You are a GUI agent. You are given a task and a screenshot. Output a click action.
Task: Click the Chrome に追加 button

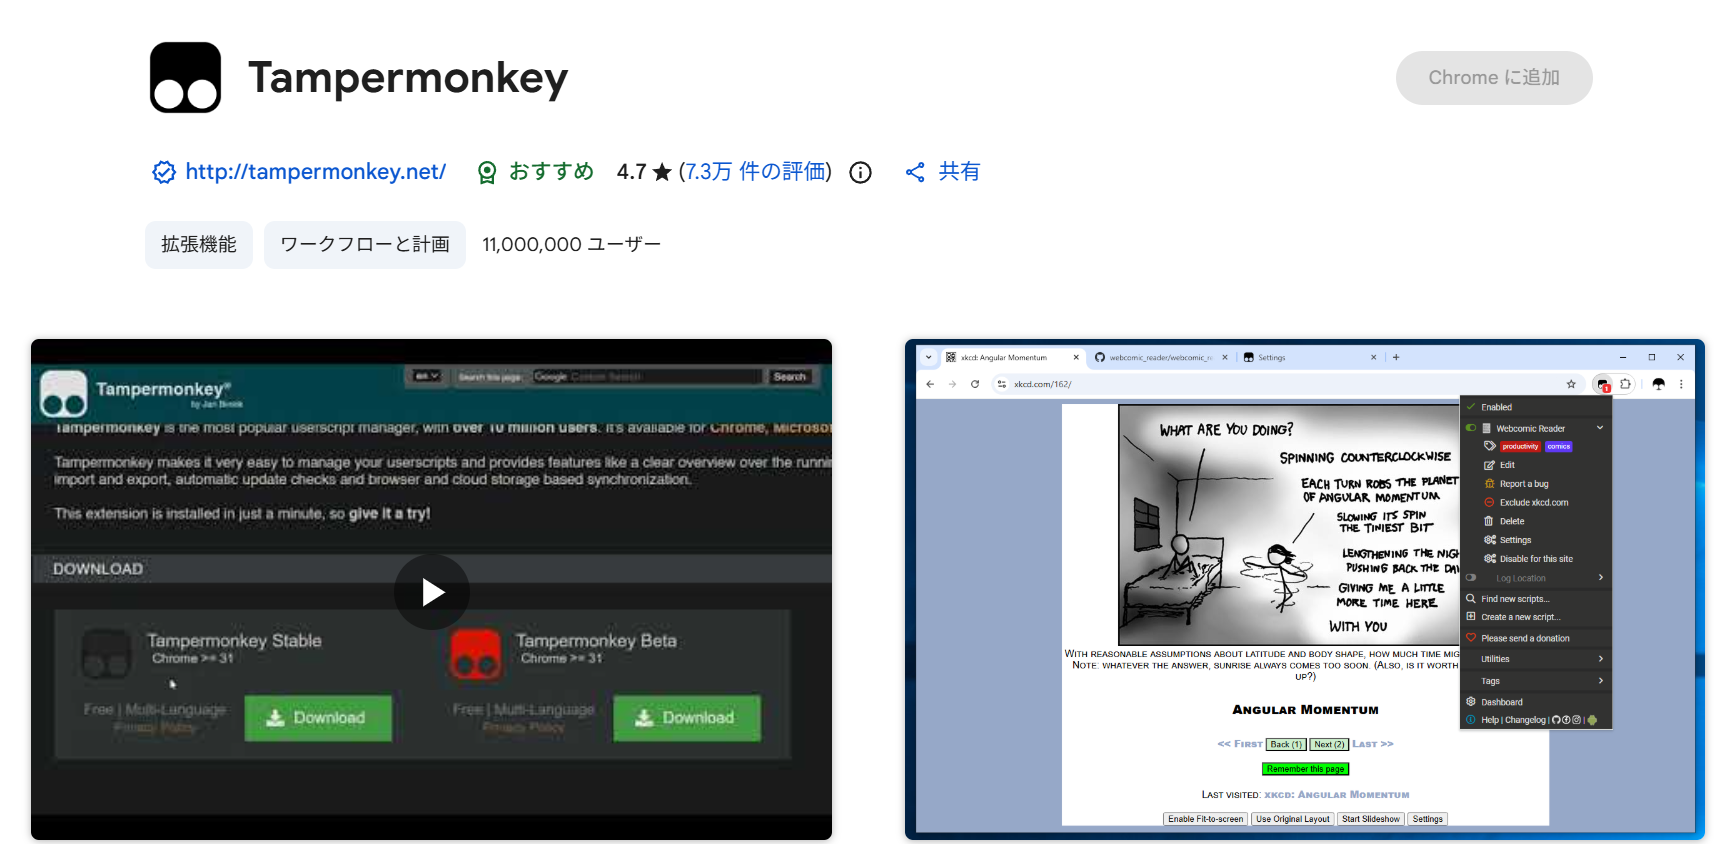coord(1494,78)
